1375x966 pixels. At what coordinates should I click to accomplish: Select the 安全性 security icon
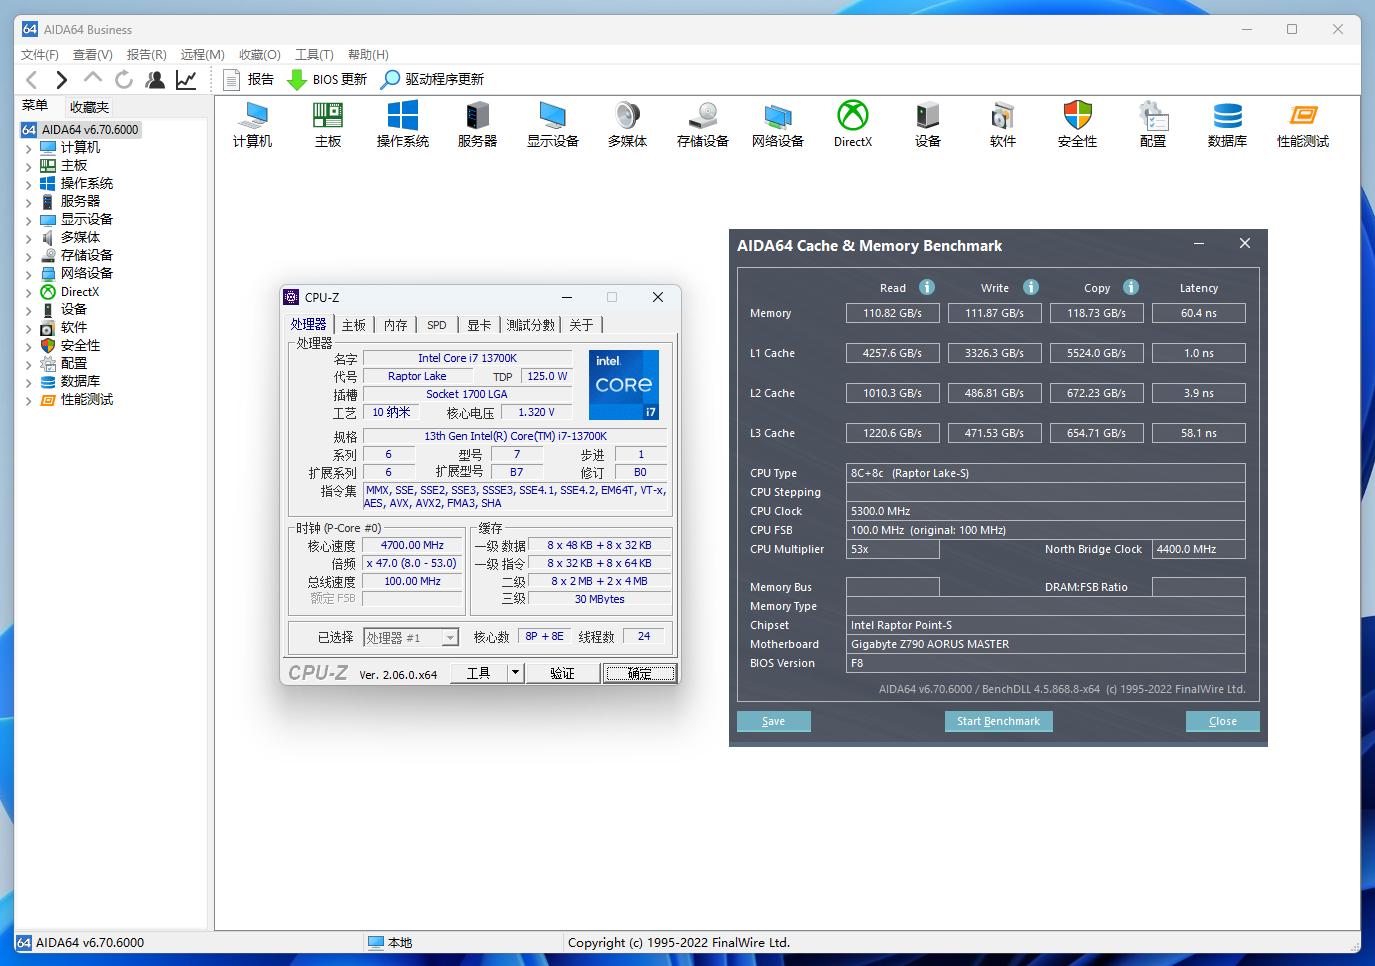tap(1077, 123)
